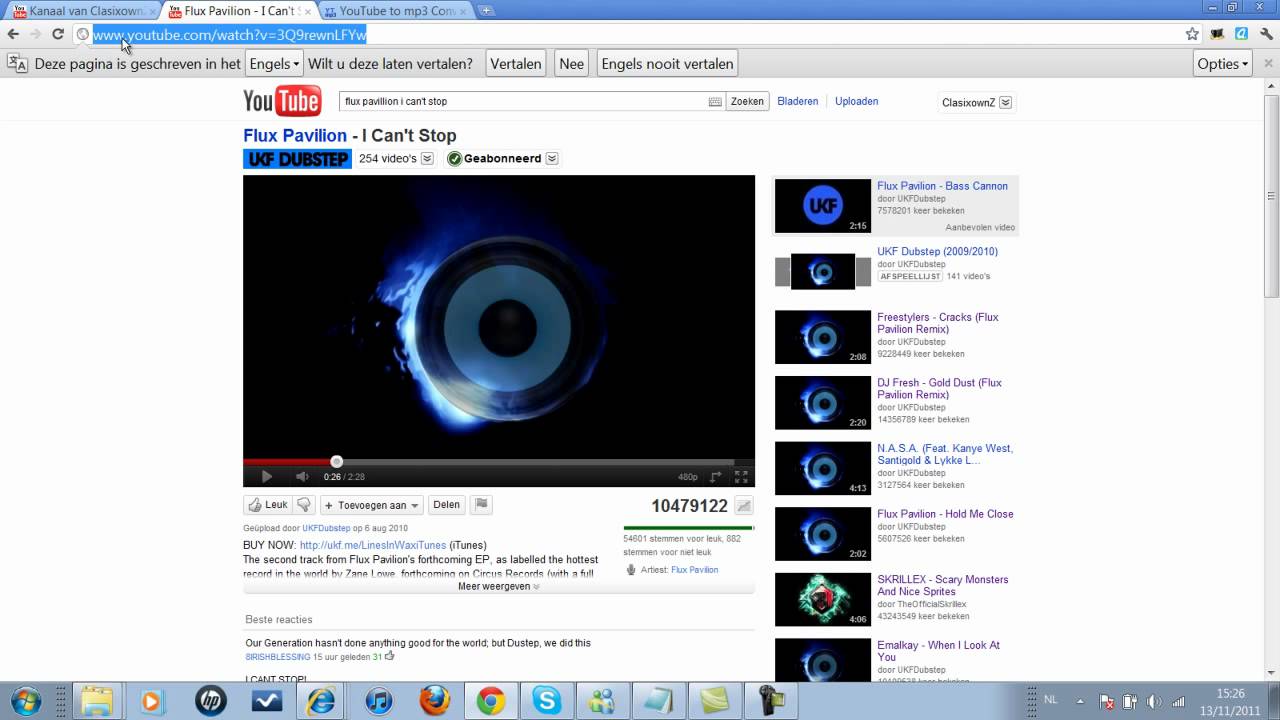Toggle the Geabonneerd subscription button
Screen dimensions: 1280x720
pyautogui.click(x=494, y=158)
